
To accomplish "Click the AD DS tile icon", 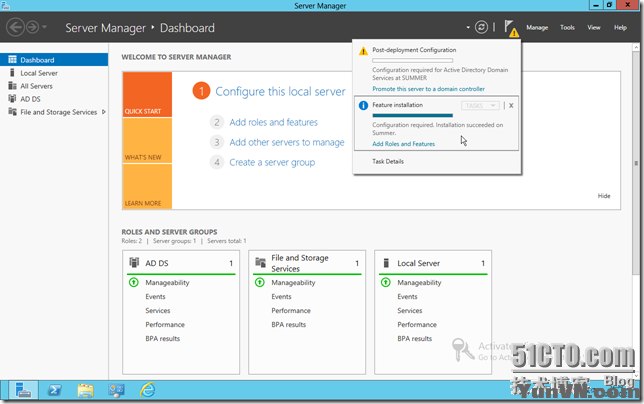I will 134,262.
